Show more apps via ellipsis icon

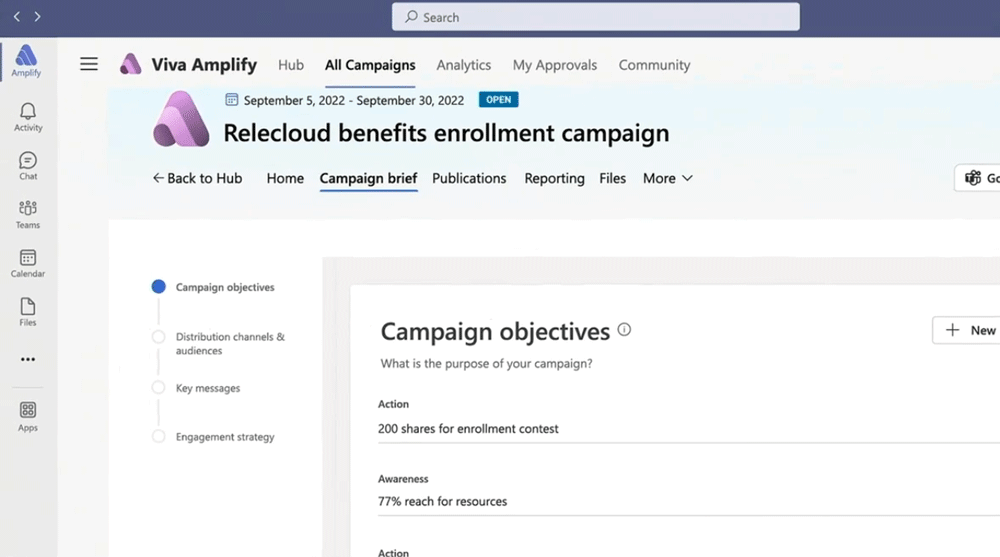28,359
